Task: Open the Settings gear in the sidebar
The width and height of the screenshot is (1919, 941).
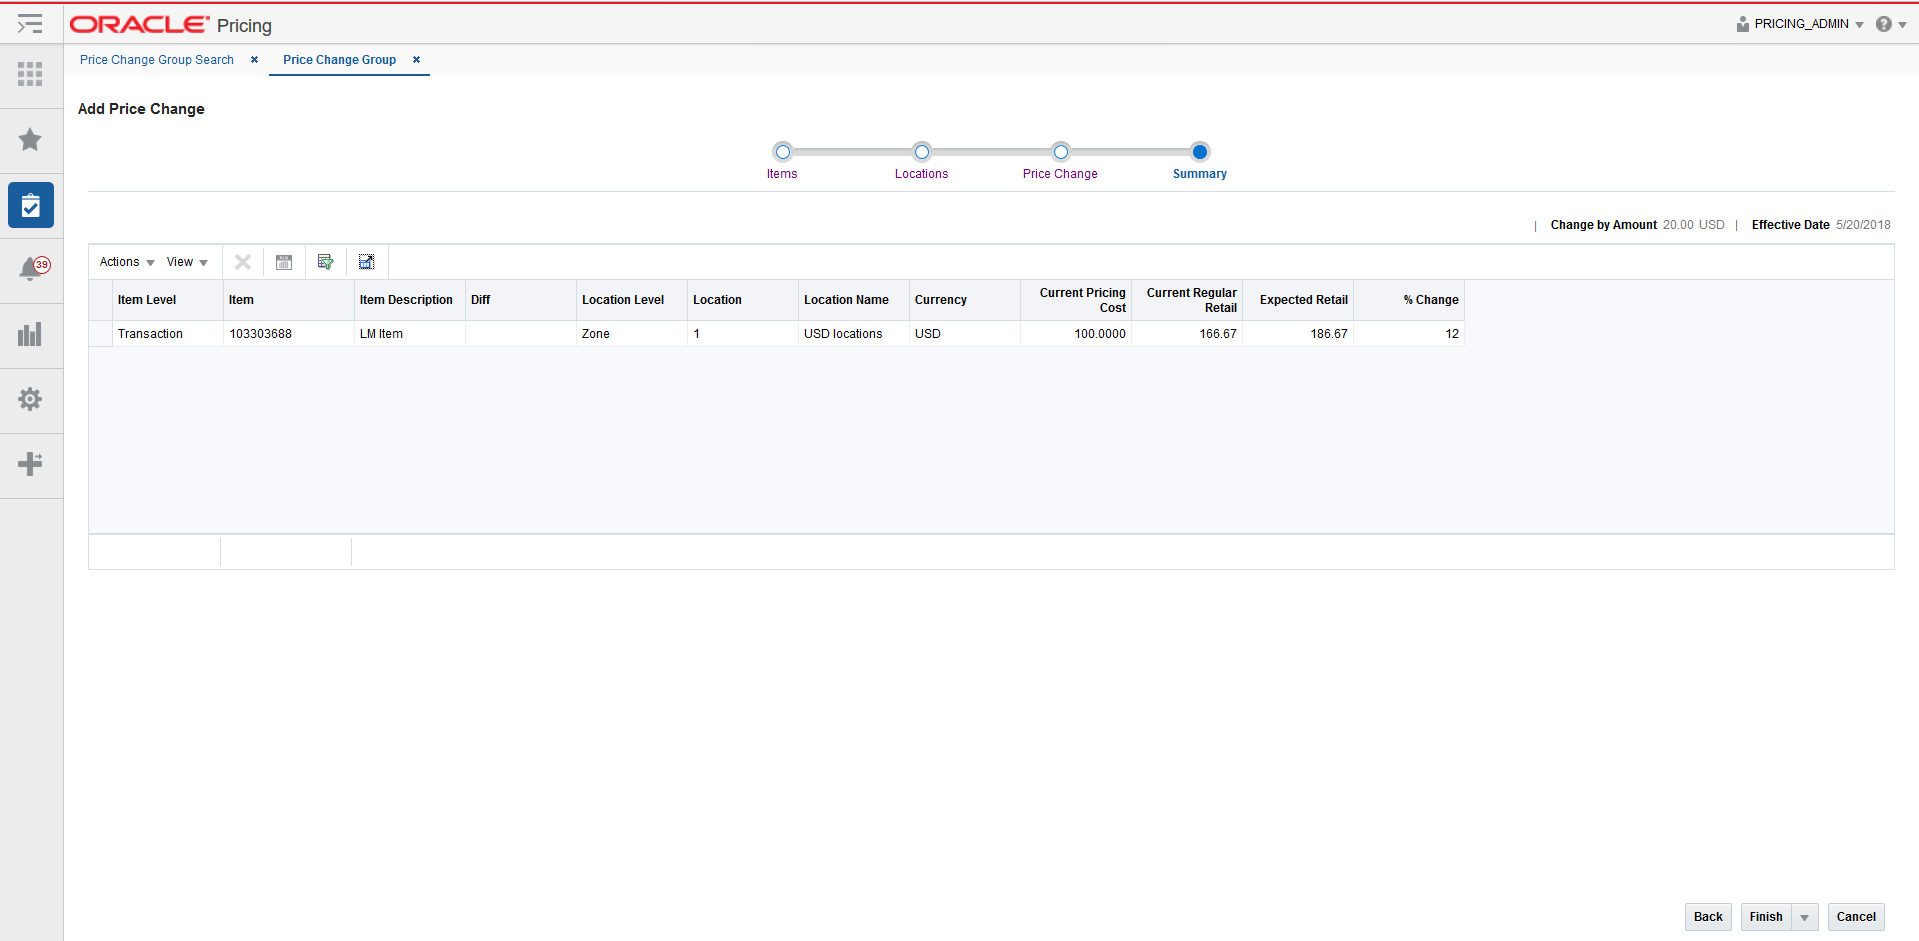Action: 30,399
